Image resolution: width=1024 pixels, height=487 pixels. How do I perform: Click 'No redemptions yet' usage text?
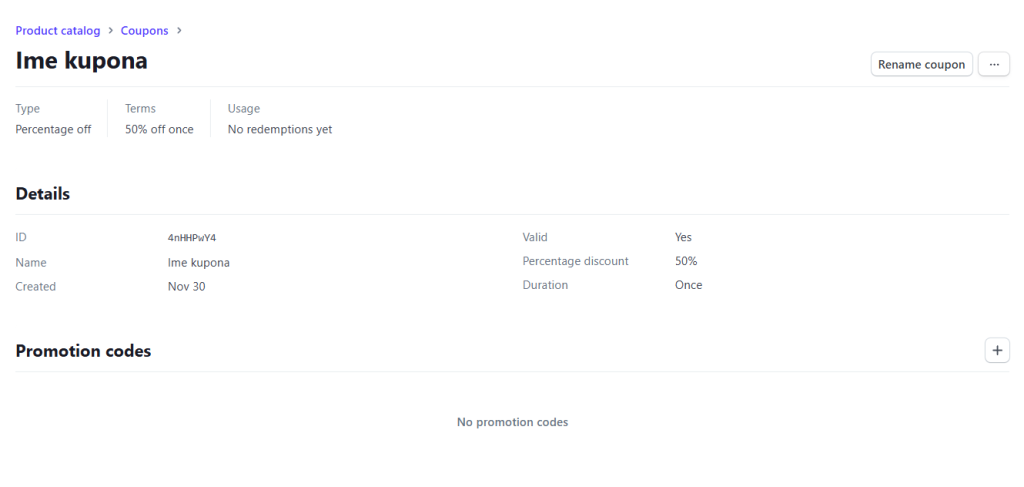click(280, 129)
